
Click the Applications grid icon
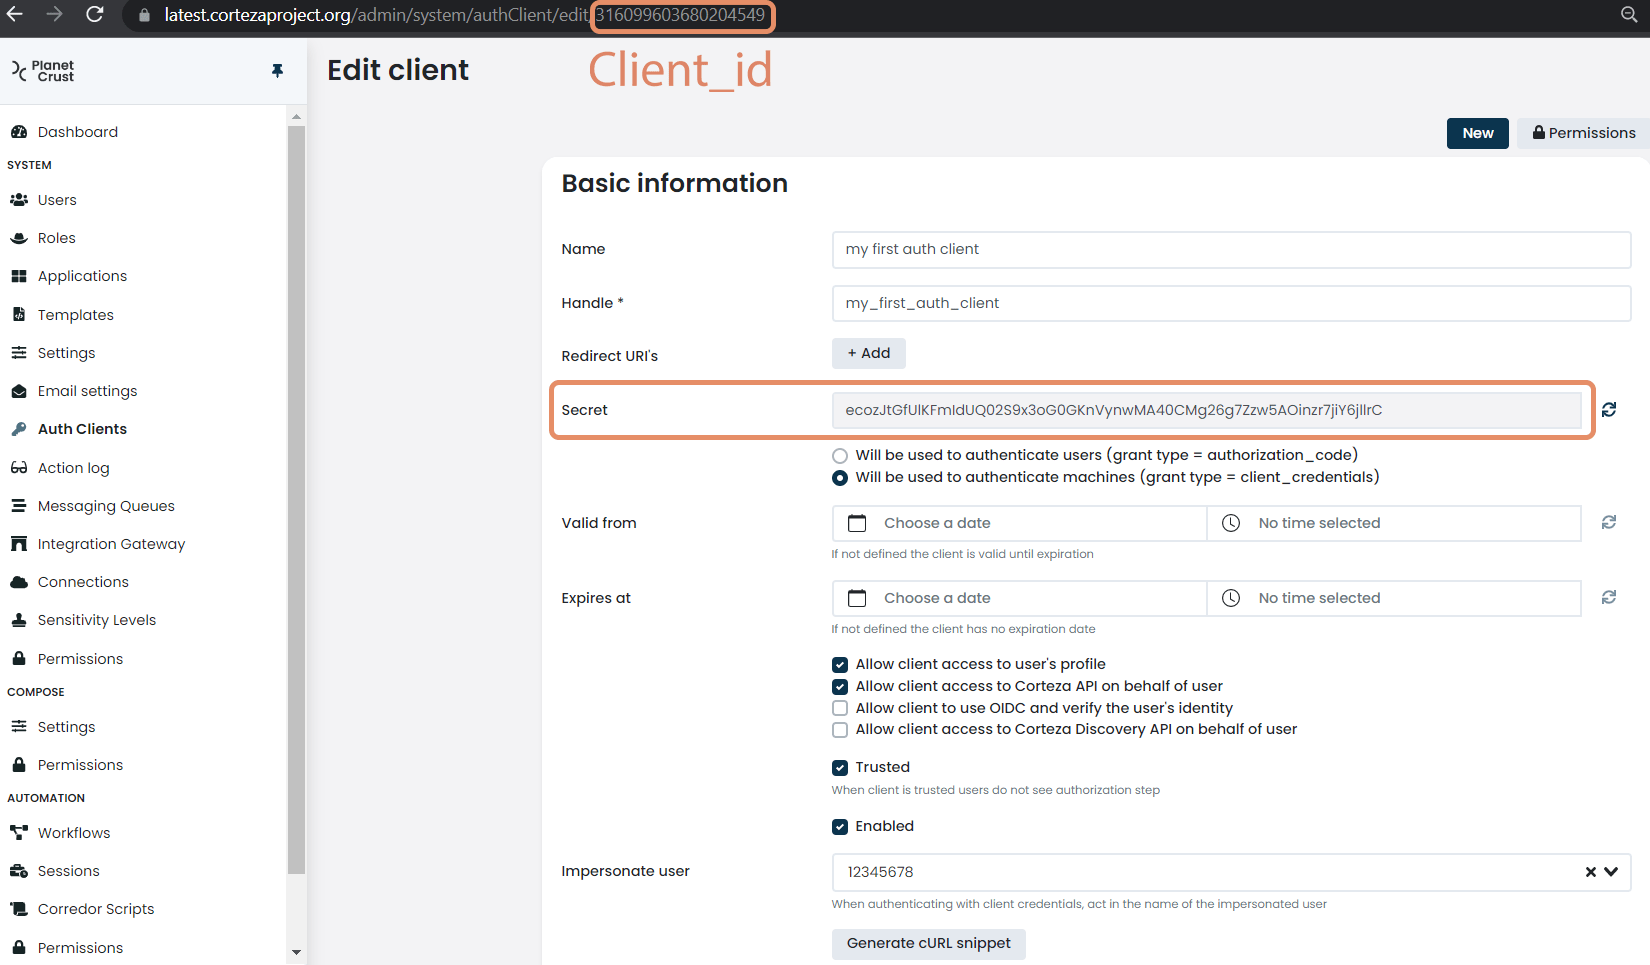point(19,276)
